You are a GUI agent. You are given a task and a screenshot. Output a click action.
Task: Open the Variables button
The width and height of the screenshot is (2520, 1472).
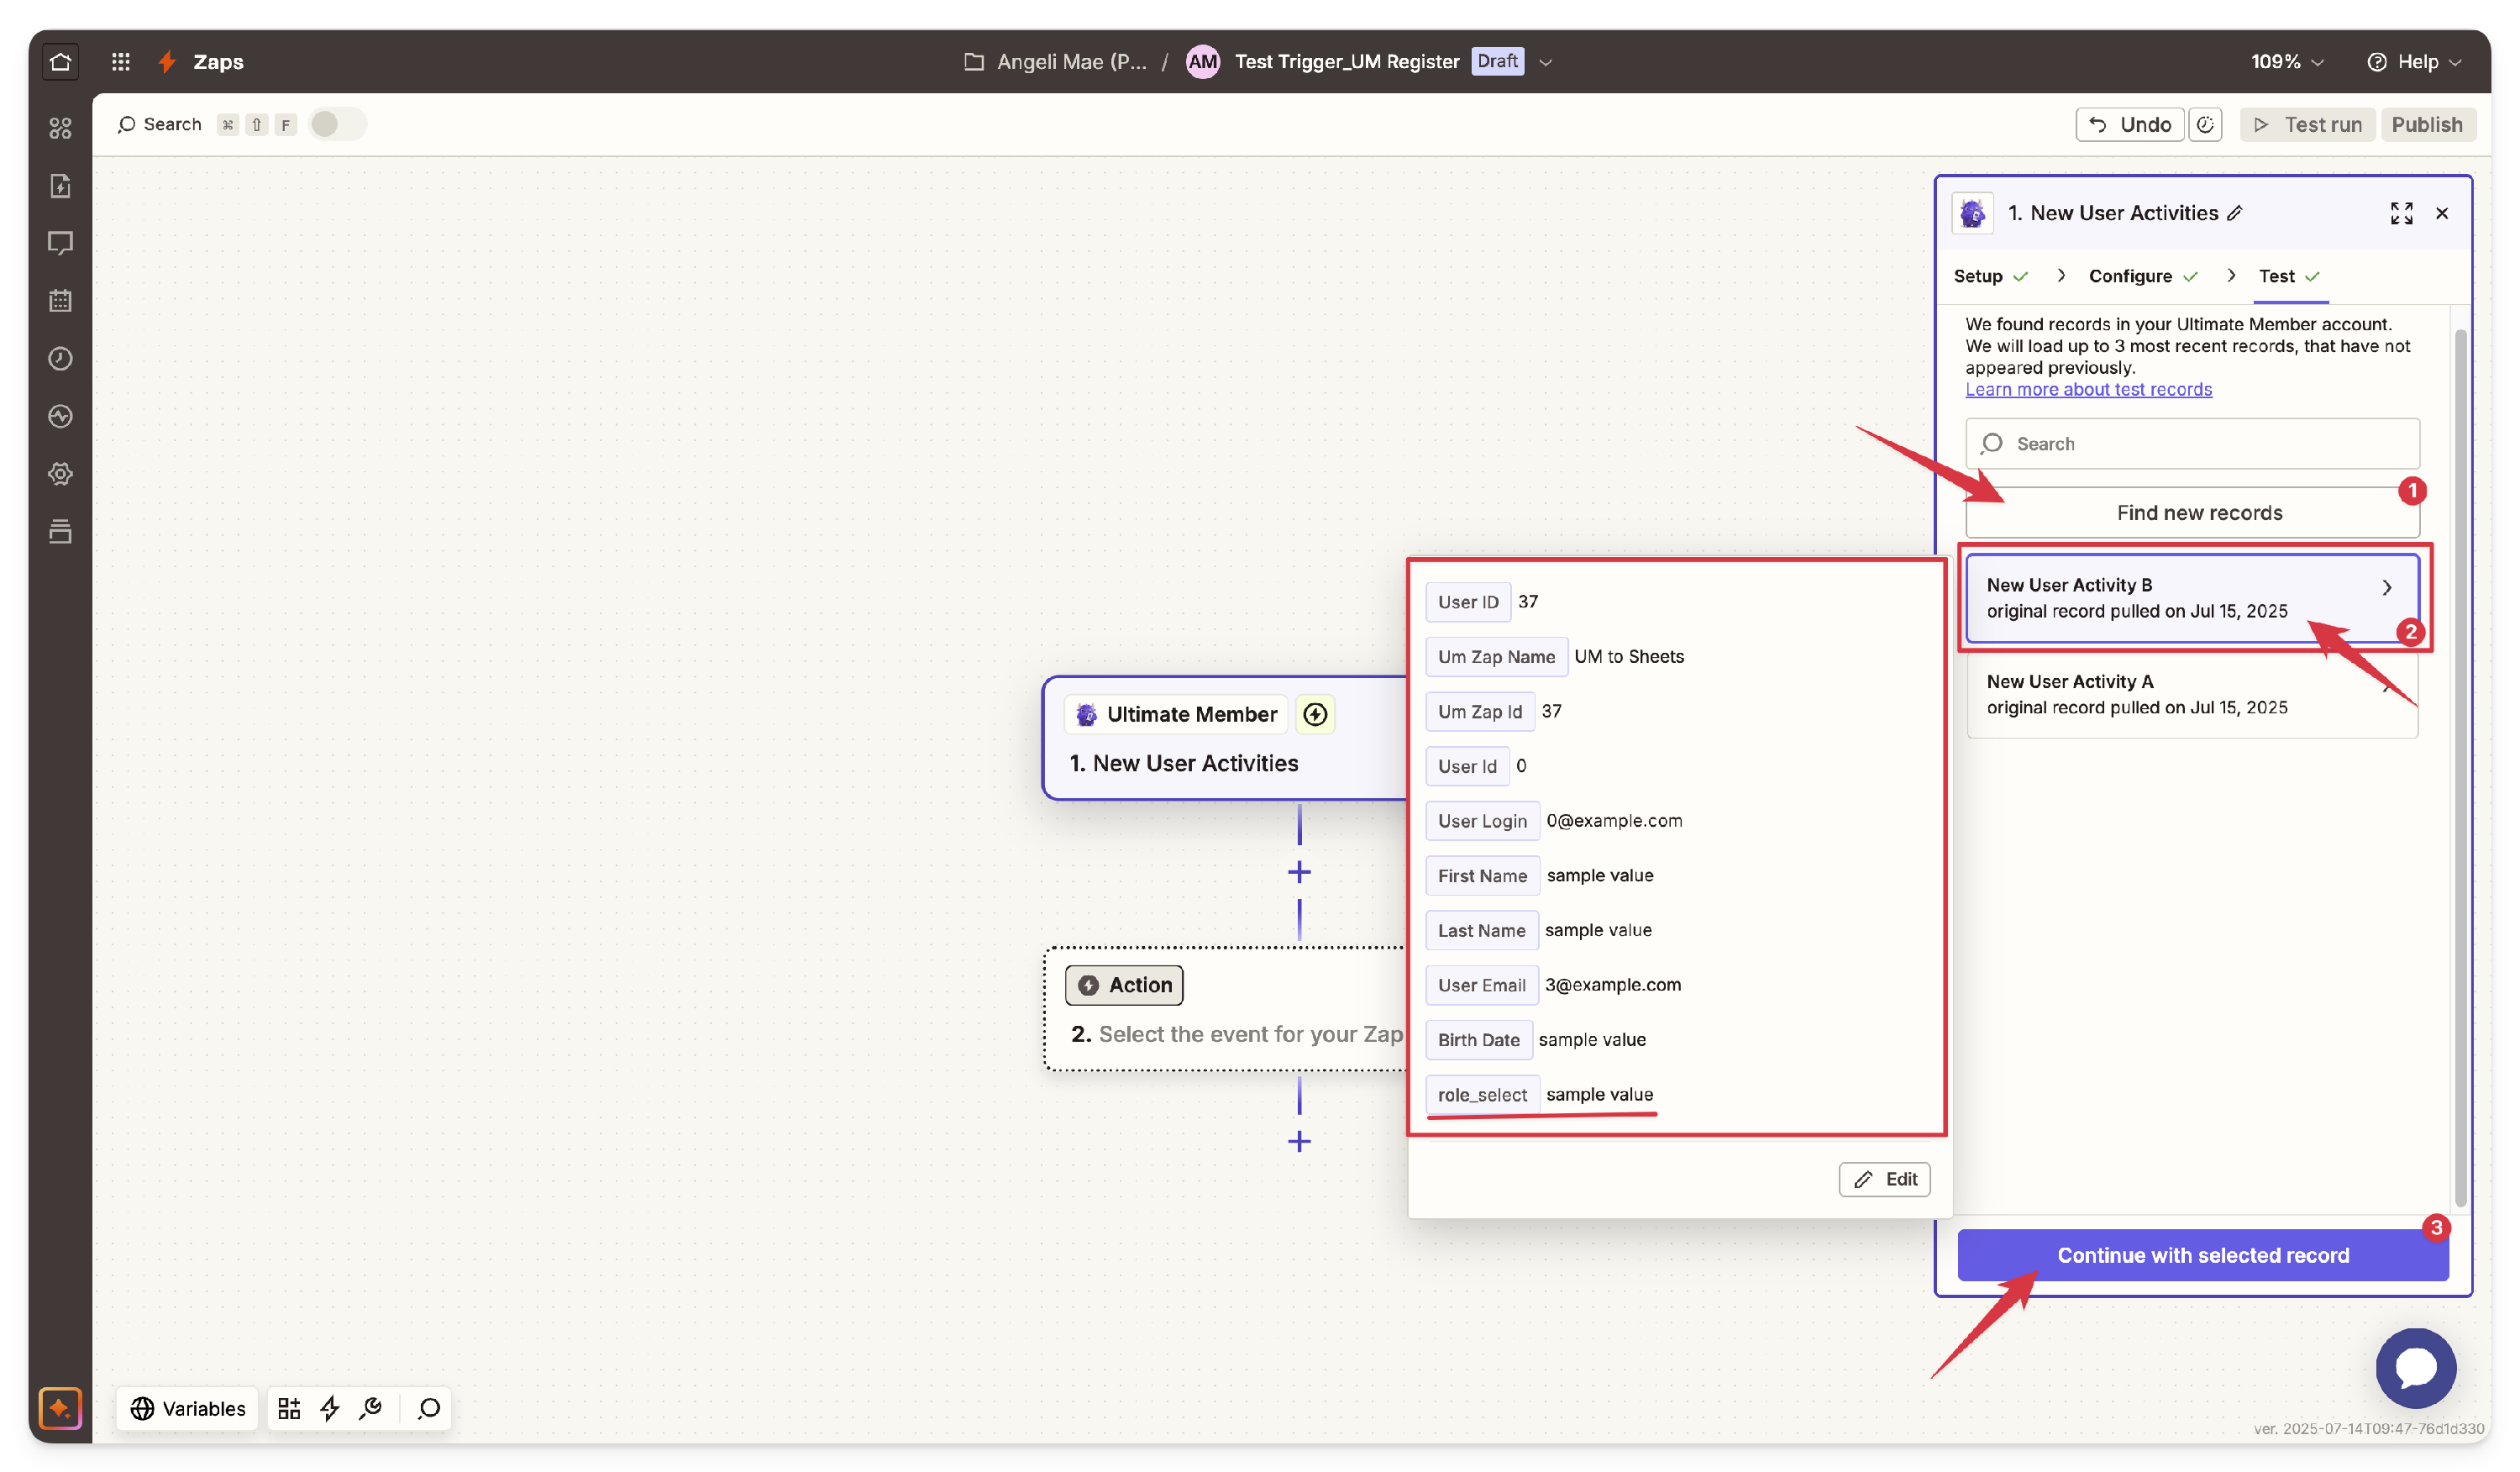pyautogui.click(x=188, y=1409)
